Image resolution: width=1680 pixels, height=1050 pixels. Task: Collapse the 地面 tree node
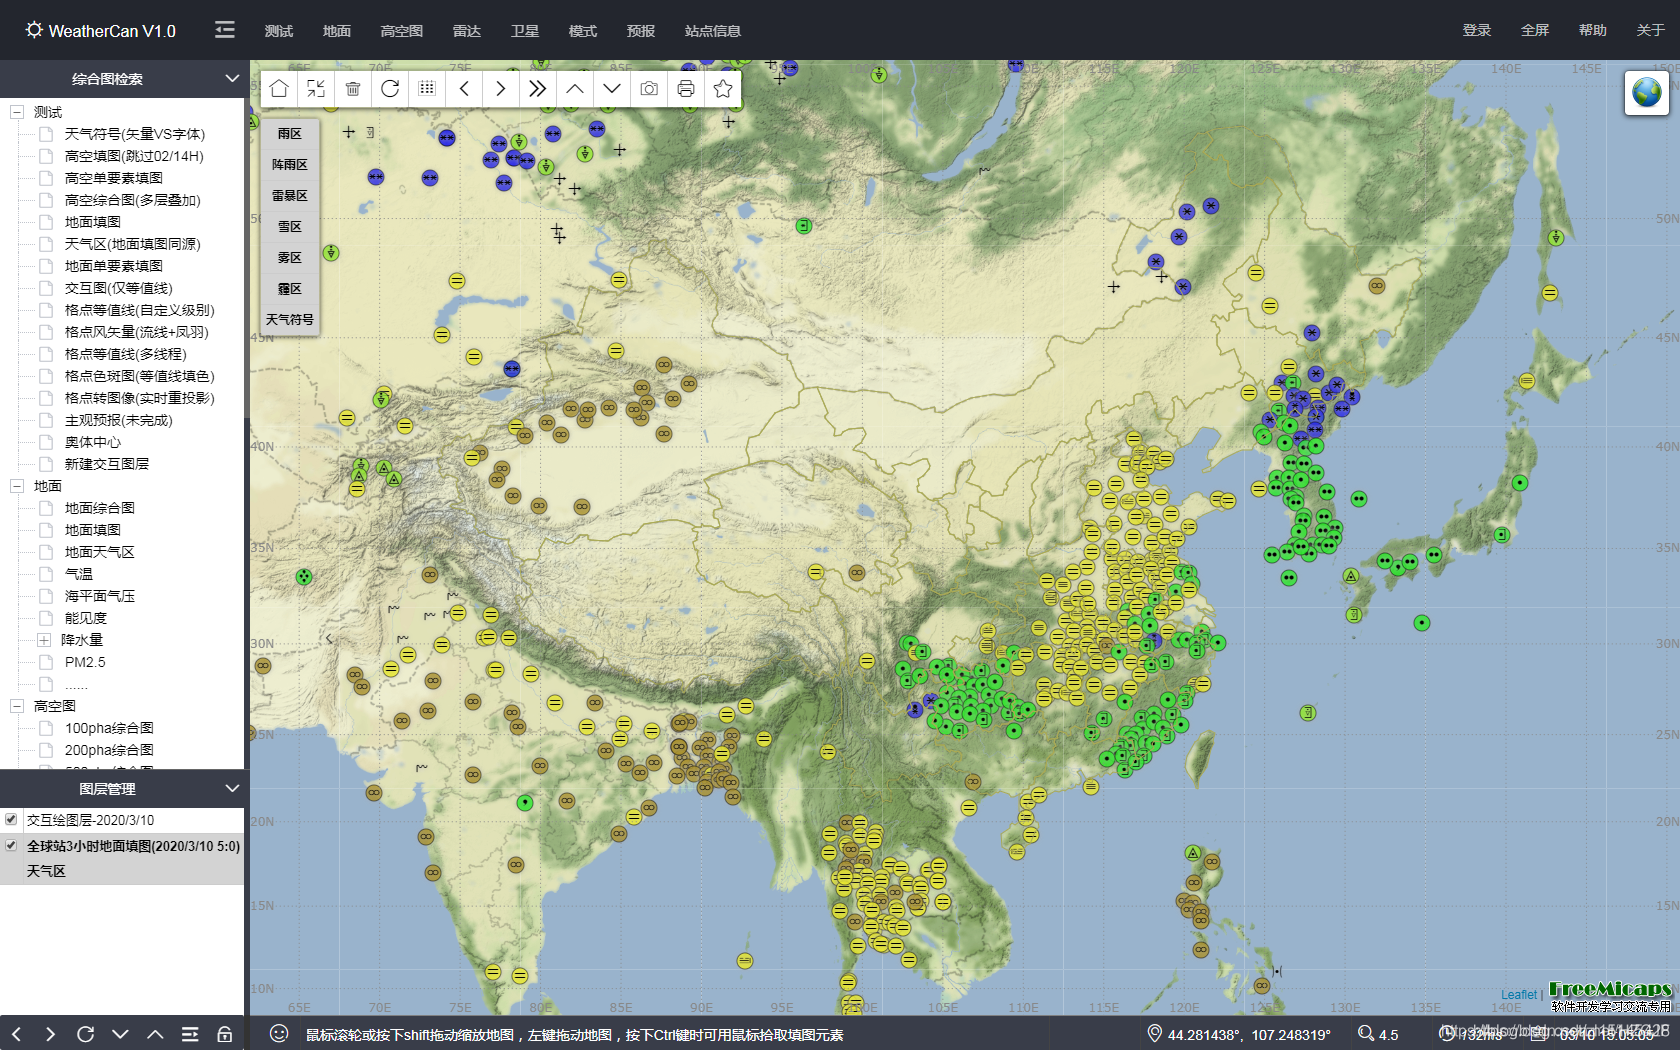pyautogui.click(x=17, y=486)
